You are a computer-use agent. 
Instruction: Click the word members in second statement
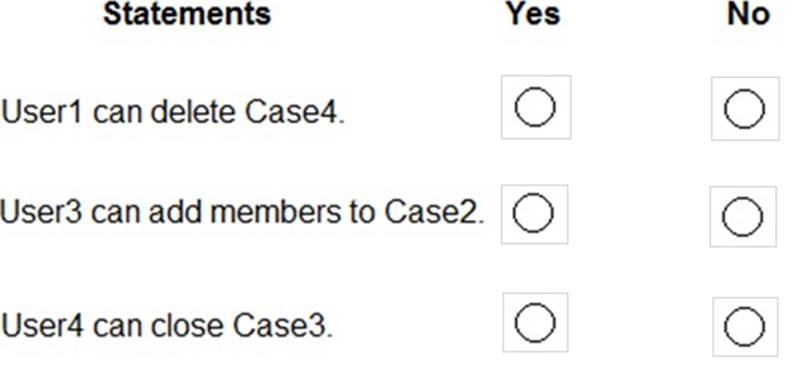(x=276, y=212)
